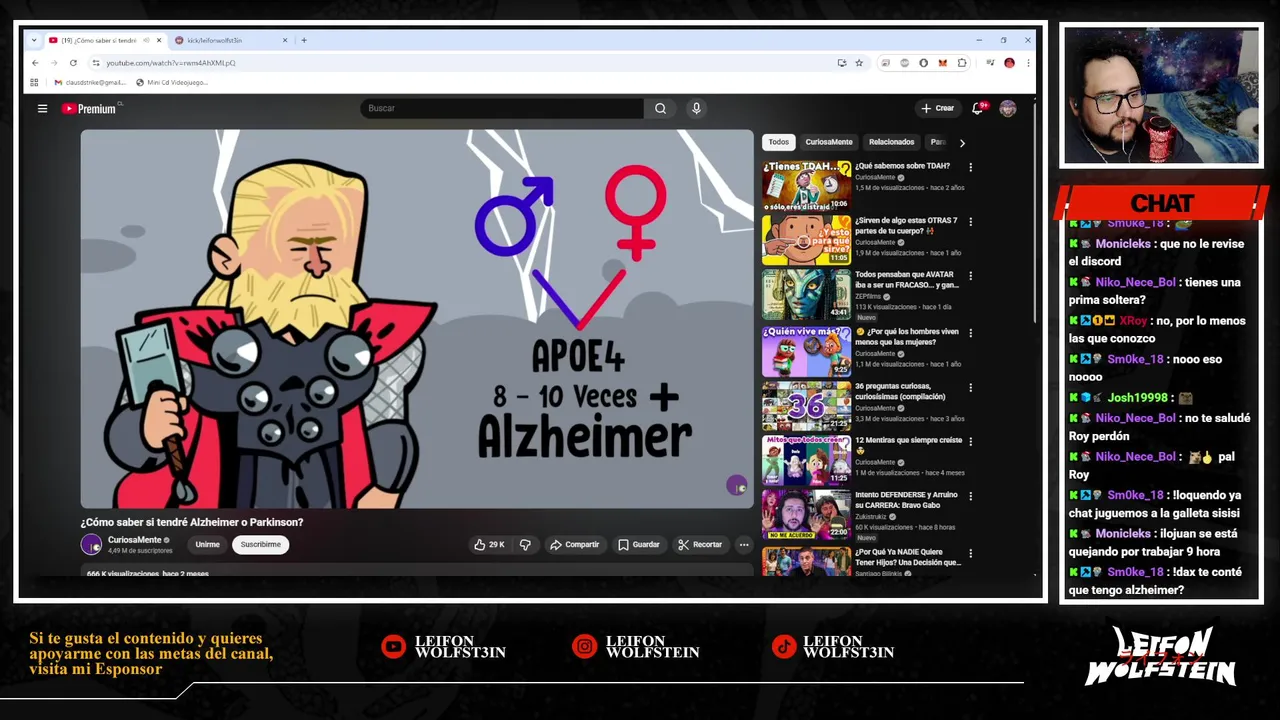Image resolution: width=1280 pixels, height=720 pixels.
Task: Open the browser extensions puzzle icon
Action: [962, 63]
